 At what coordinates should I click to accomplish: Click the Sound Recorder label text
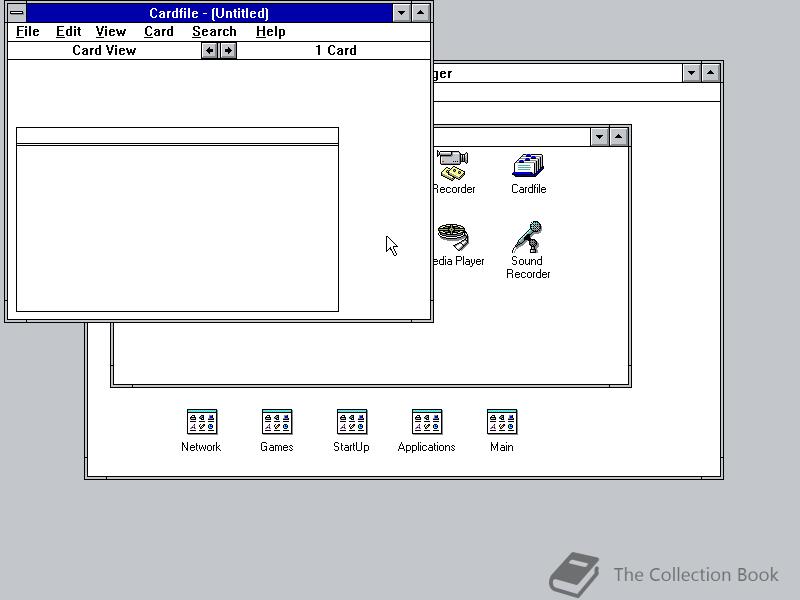[x=528, y=267]
